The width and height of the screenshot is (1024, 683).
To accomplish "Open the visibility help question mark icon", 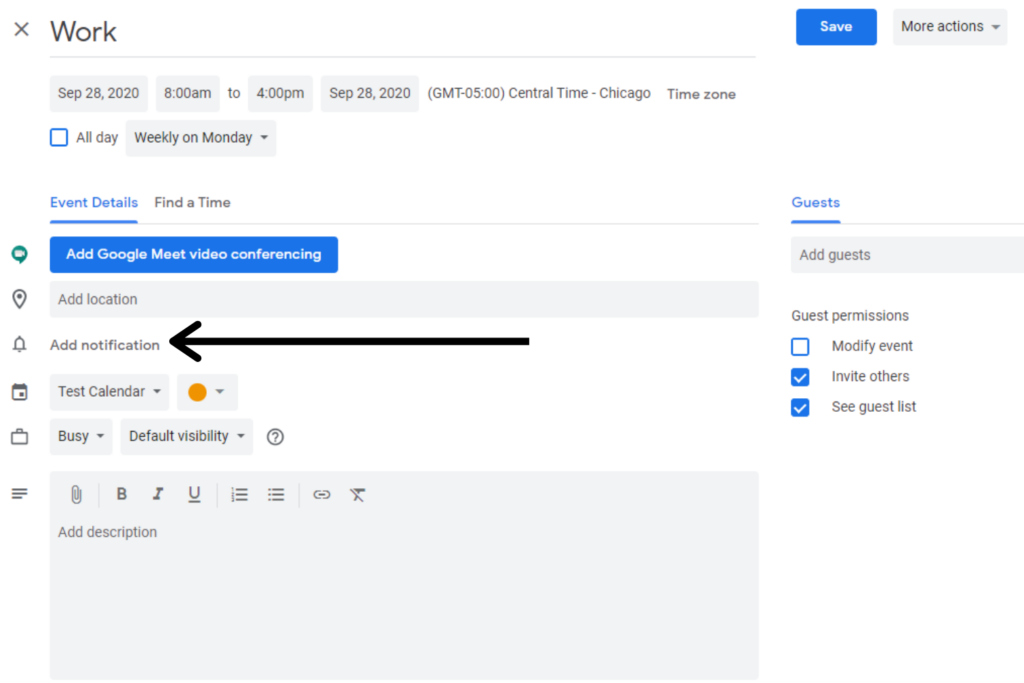I will [275, 437].
